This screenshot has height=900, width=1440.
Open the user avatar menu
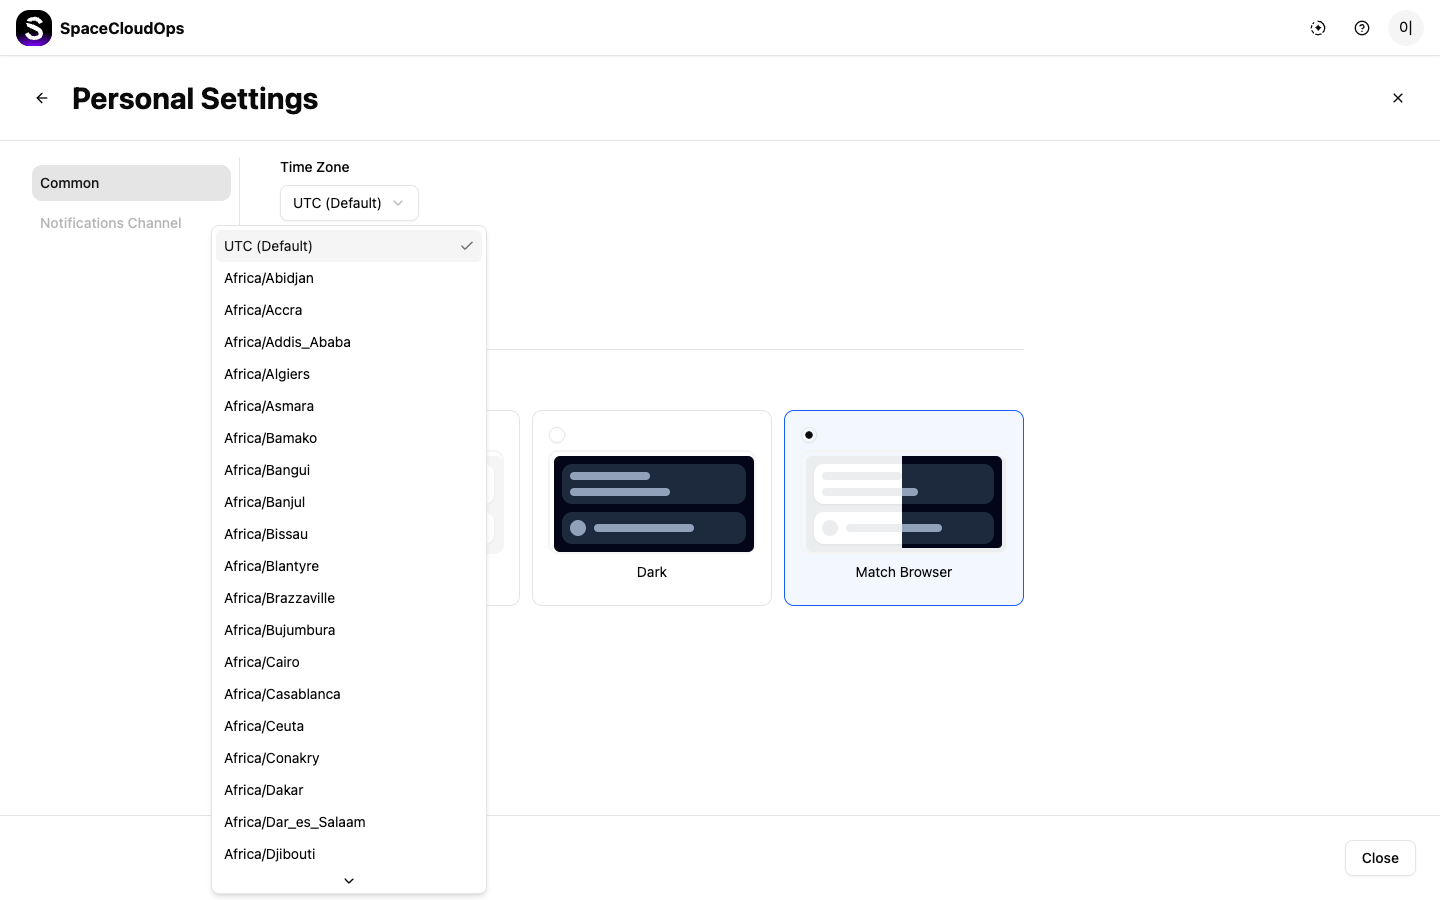tap(1405, 28)
